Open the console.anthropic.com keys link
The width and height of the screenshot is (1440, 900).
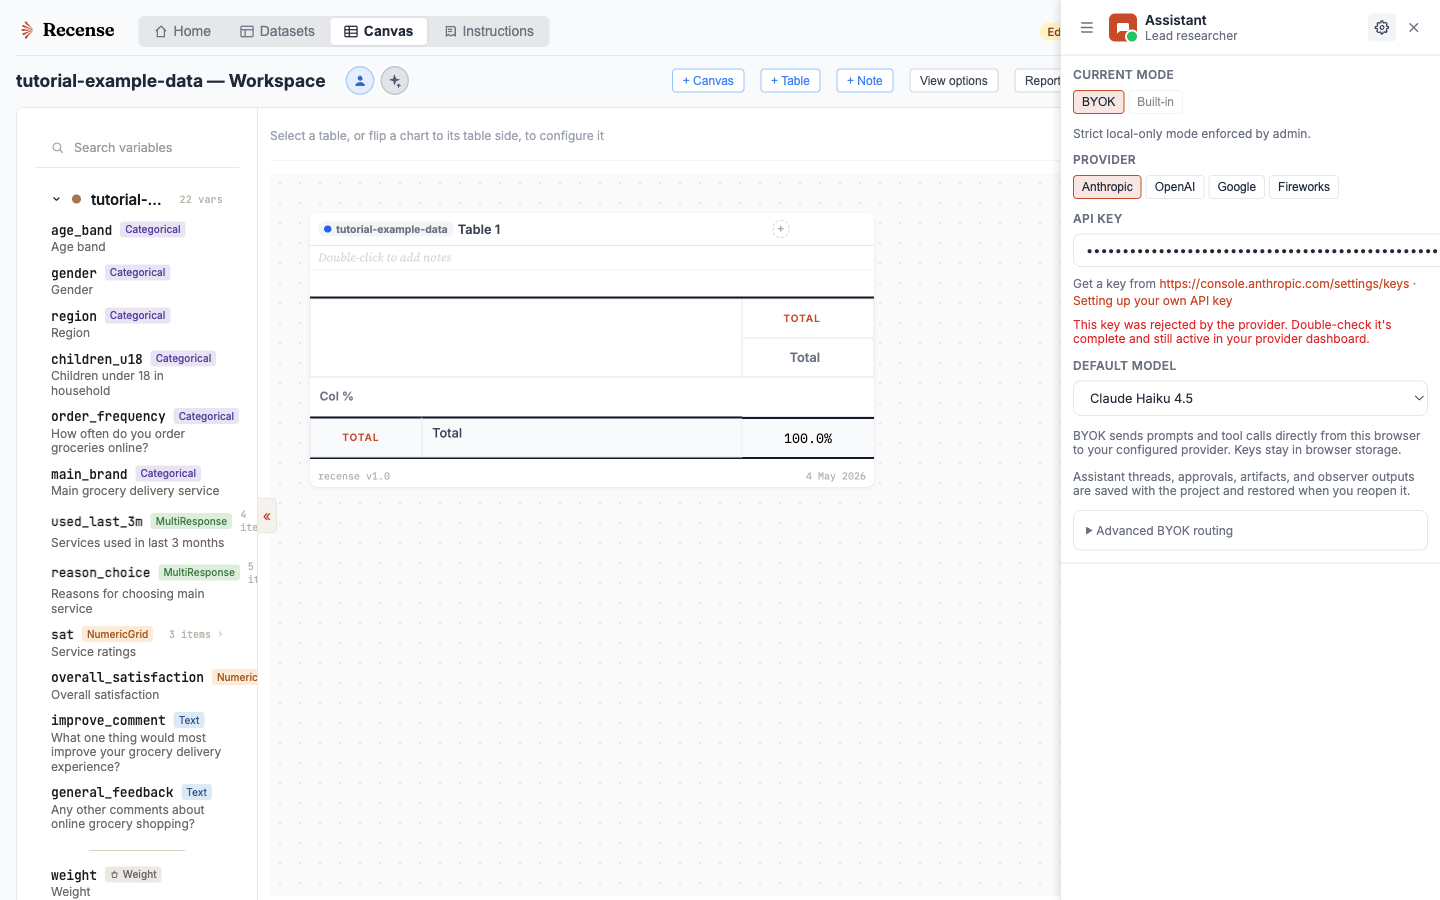[1284, 284]
